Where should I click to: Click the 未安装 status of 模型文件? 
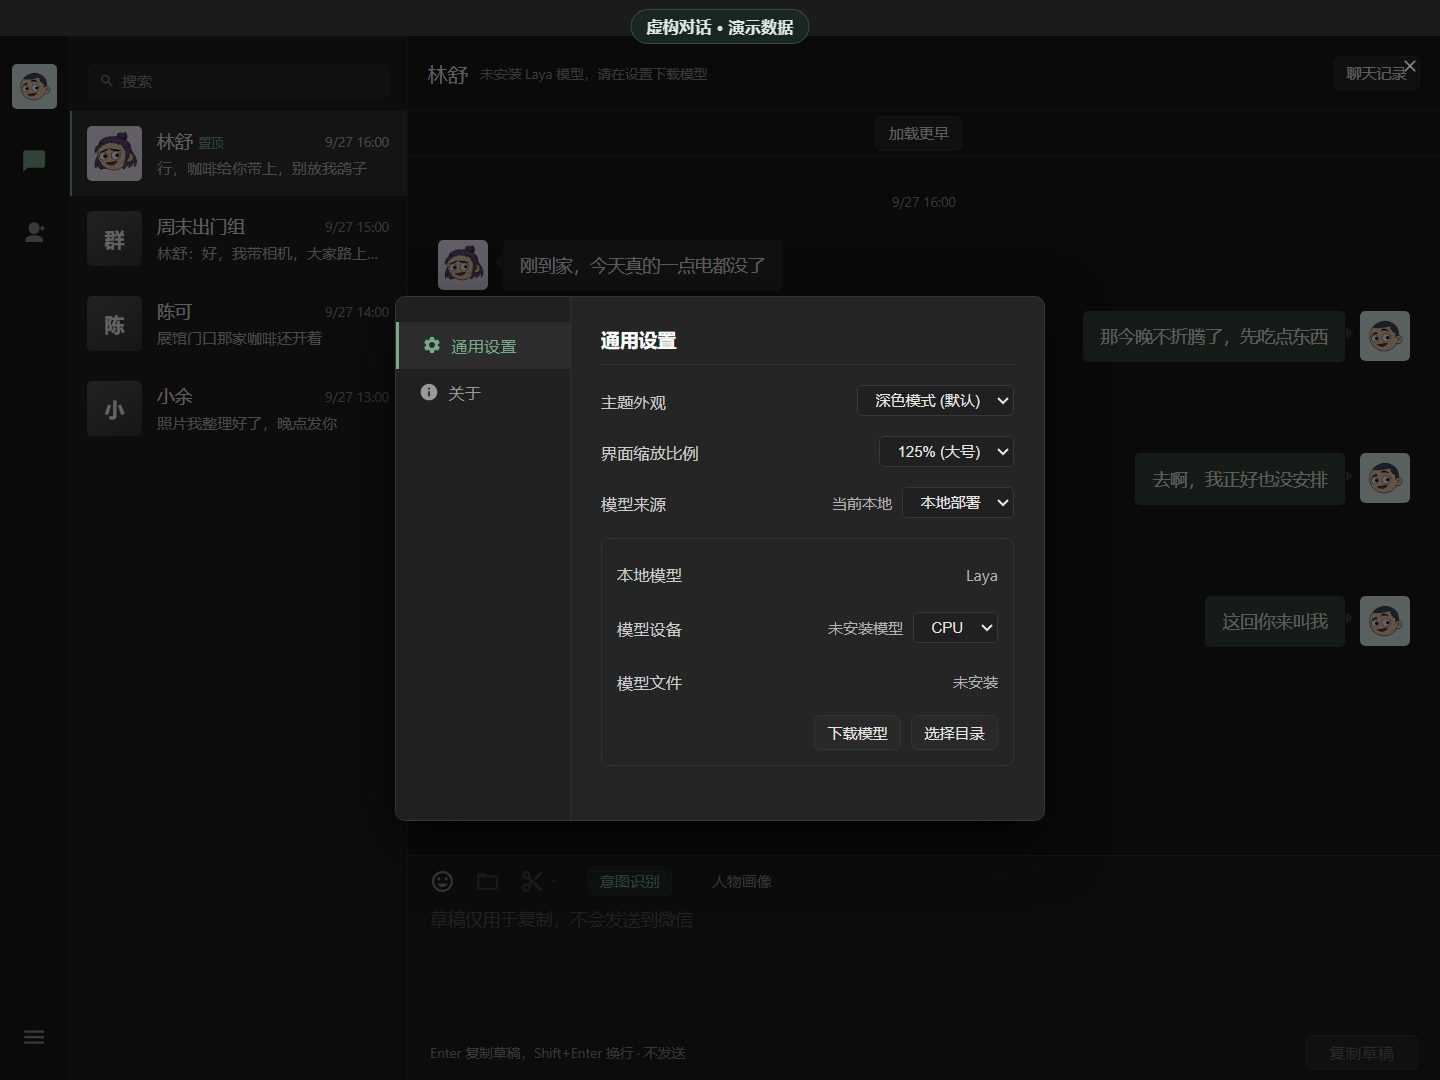click(x=975, y=682)
